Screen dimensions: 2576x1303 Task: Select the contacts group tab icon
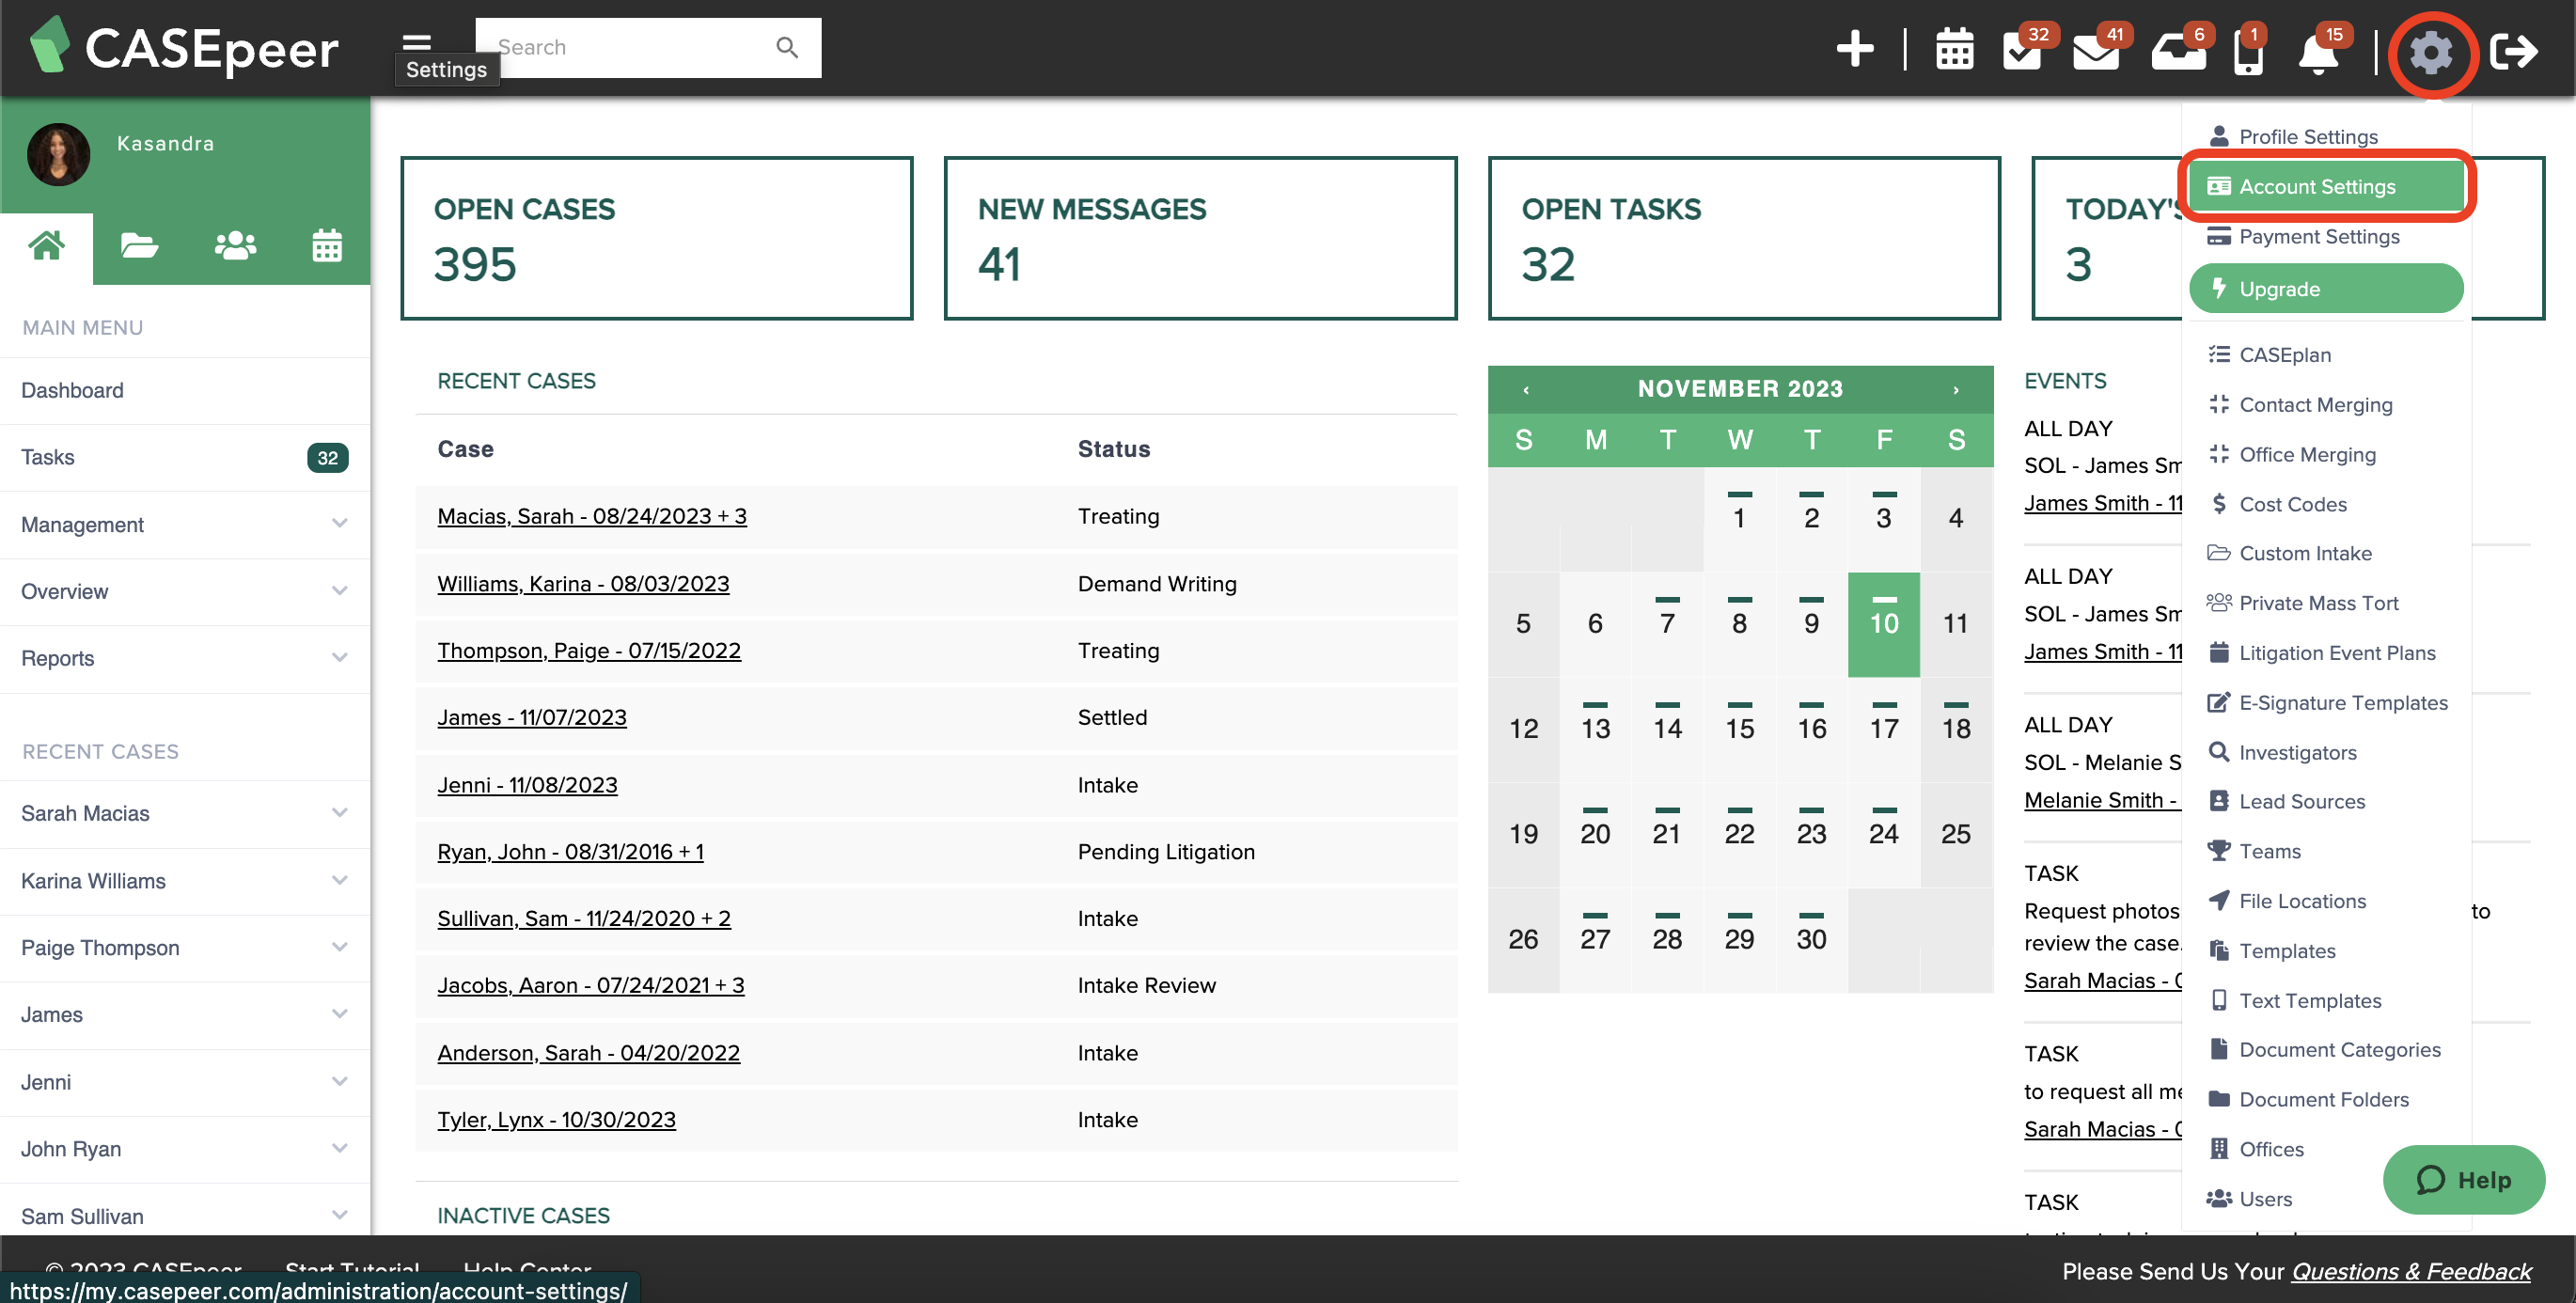[x=235, y=245]
